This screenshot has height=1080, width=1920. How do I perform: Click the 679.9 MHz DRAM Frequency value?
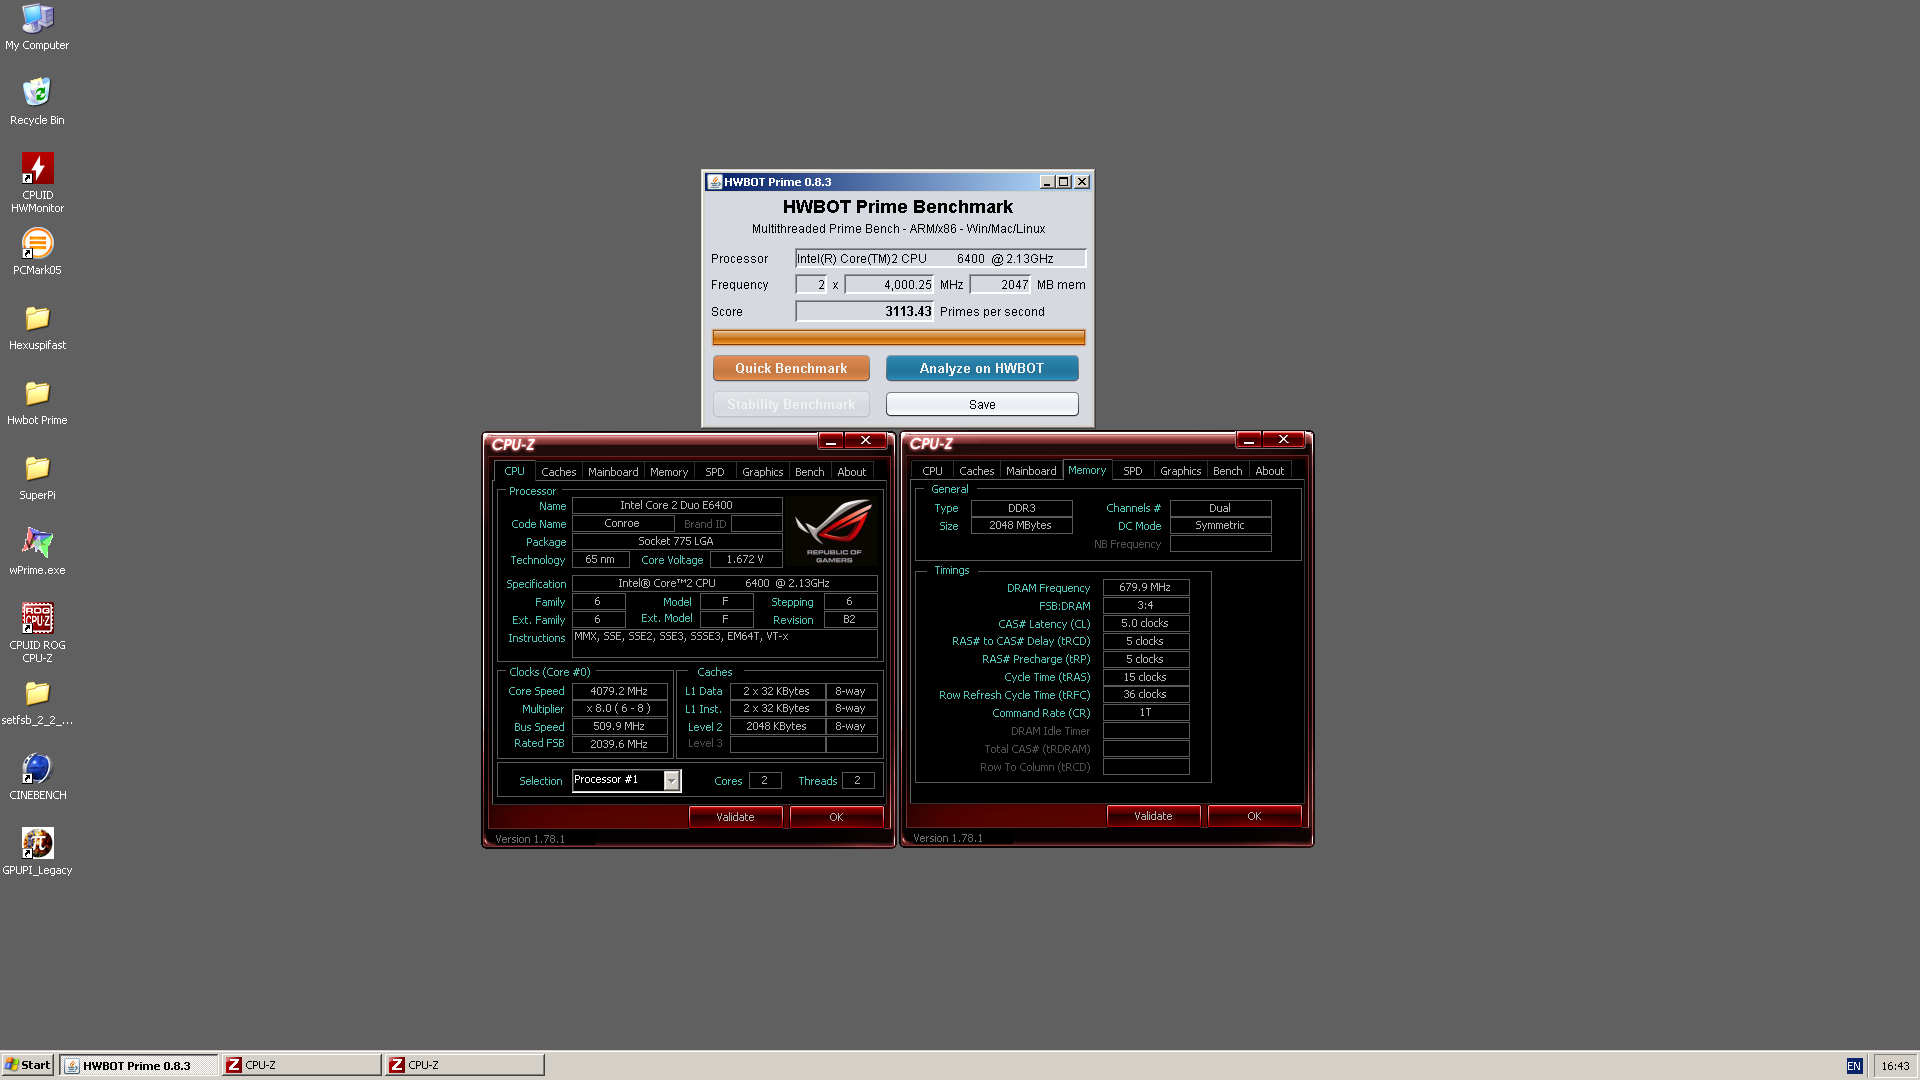click(1145, 587)
